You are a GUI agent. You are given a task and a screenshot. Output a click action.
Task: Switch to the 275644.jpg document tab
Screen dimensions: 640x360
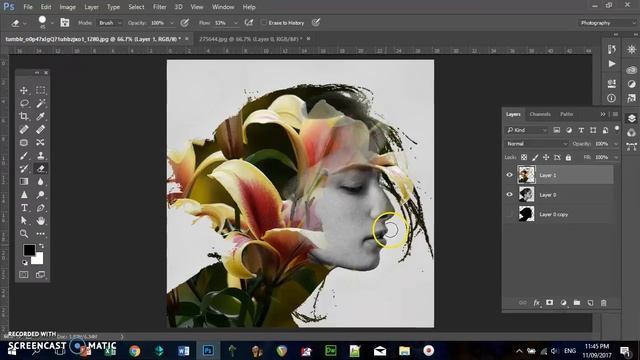pyautogui.click(x=250, y=39)
